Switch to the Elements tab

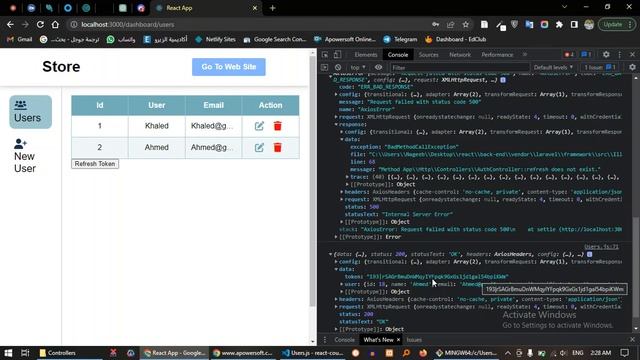pyautogui.click(x=366, y=55)
